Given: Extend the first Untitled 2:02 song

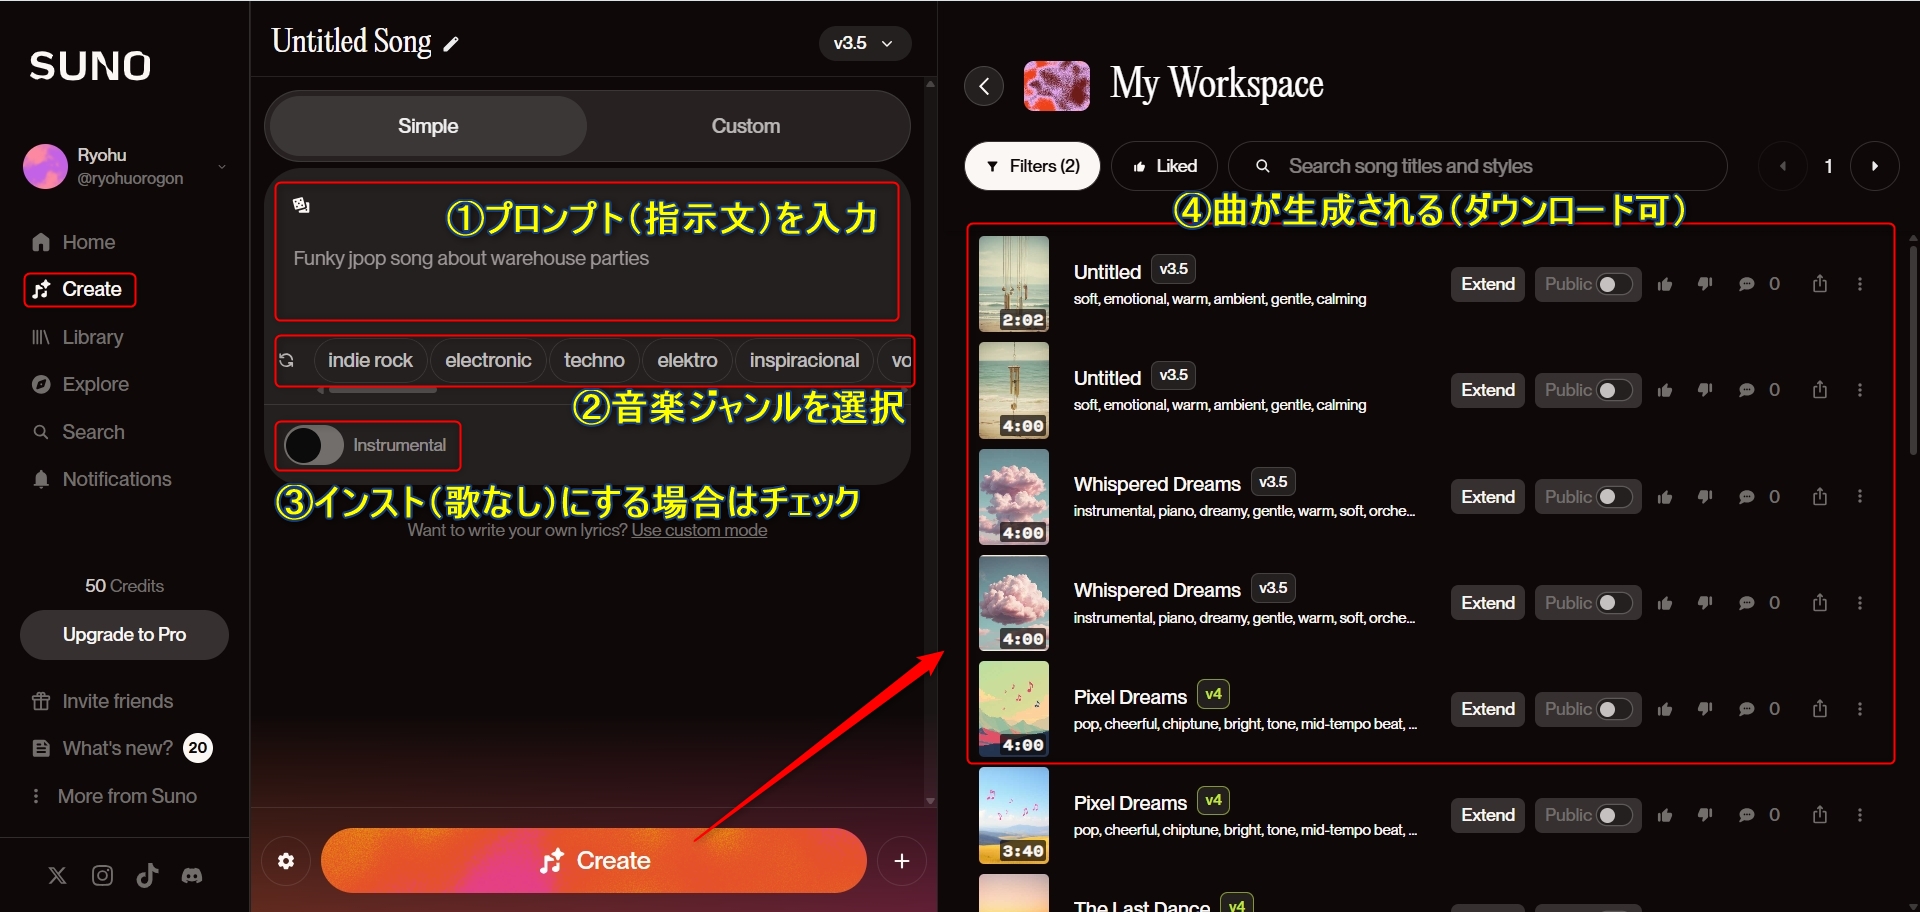Looking at the screenshot, I should click(x=1488, y=284).
